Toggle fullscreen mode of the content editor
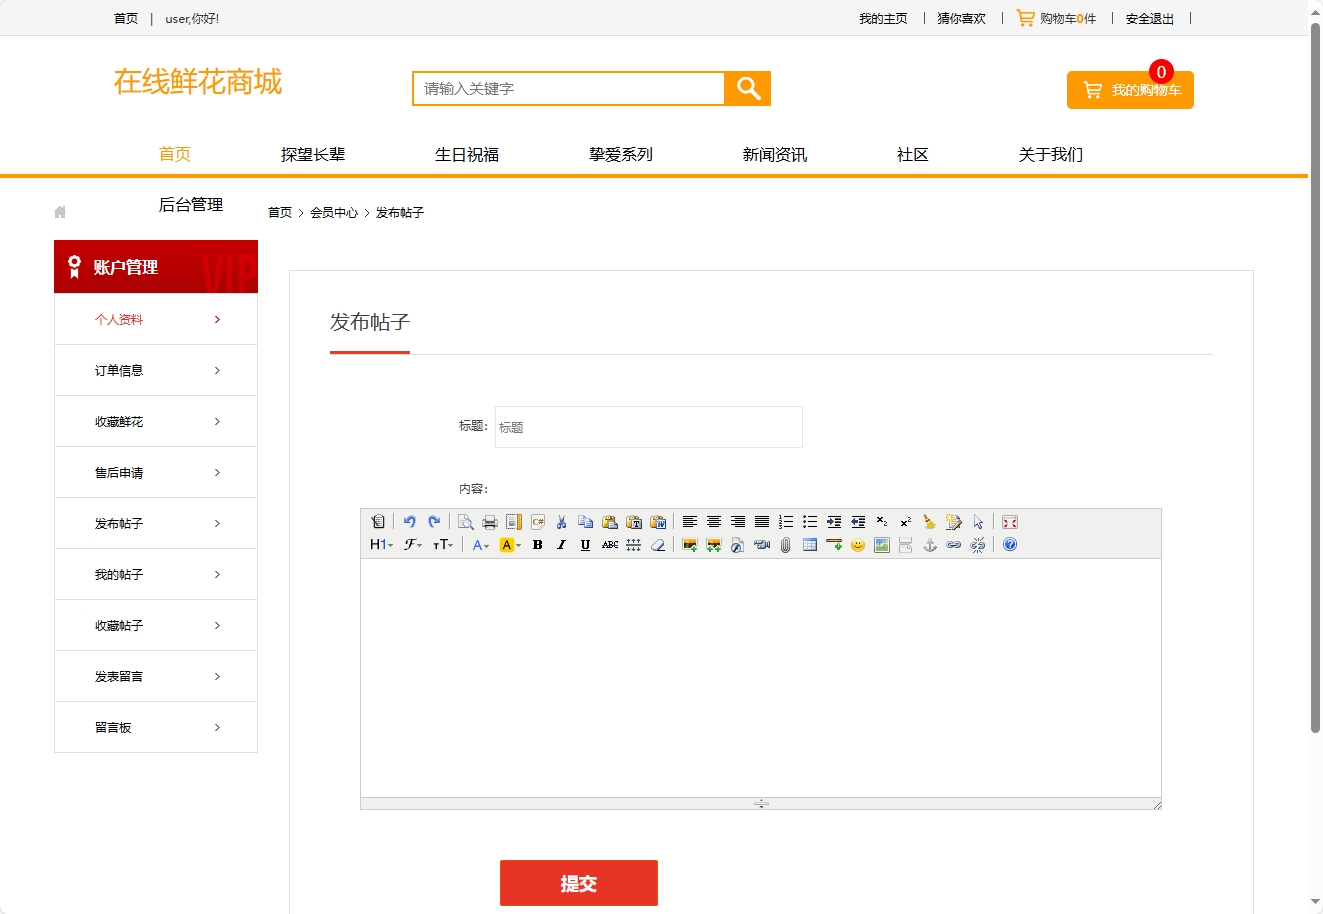Viewport: 1323px width, 914px height. (1009, 521)
